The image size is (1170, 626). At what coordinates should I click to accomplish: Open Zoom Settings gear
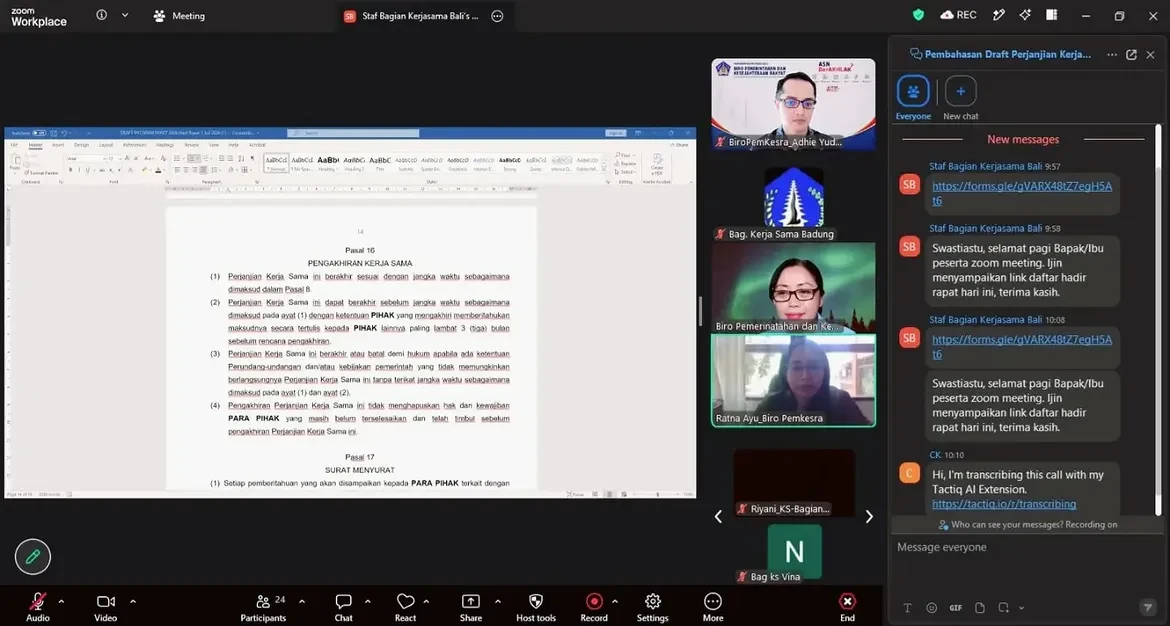tap(653, 607)
